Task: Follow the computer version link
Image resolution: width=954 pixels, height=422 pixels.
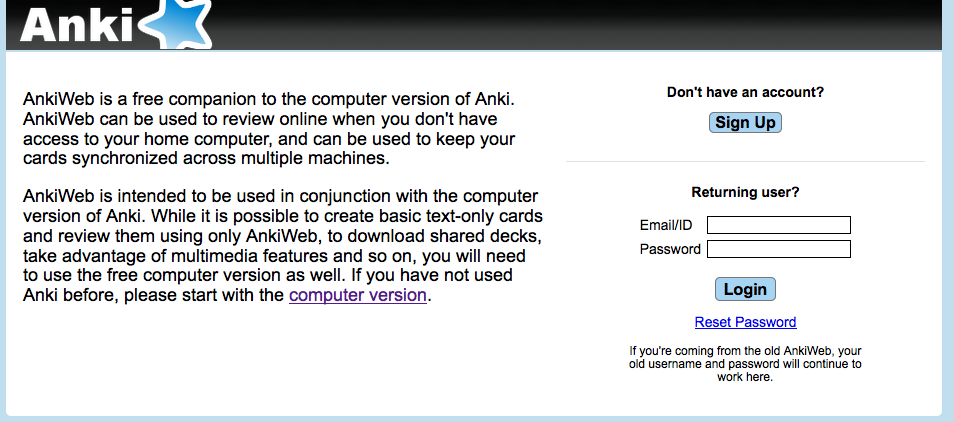Action: tap(358, 296)
